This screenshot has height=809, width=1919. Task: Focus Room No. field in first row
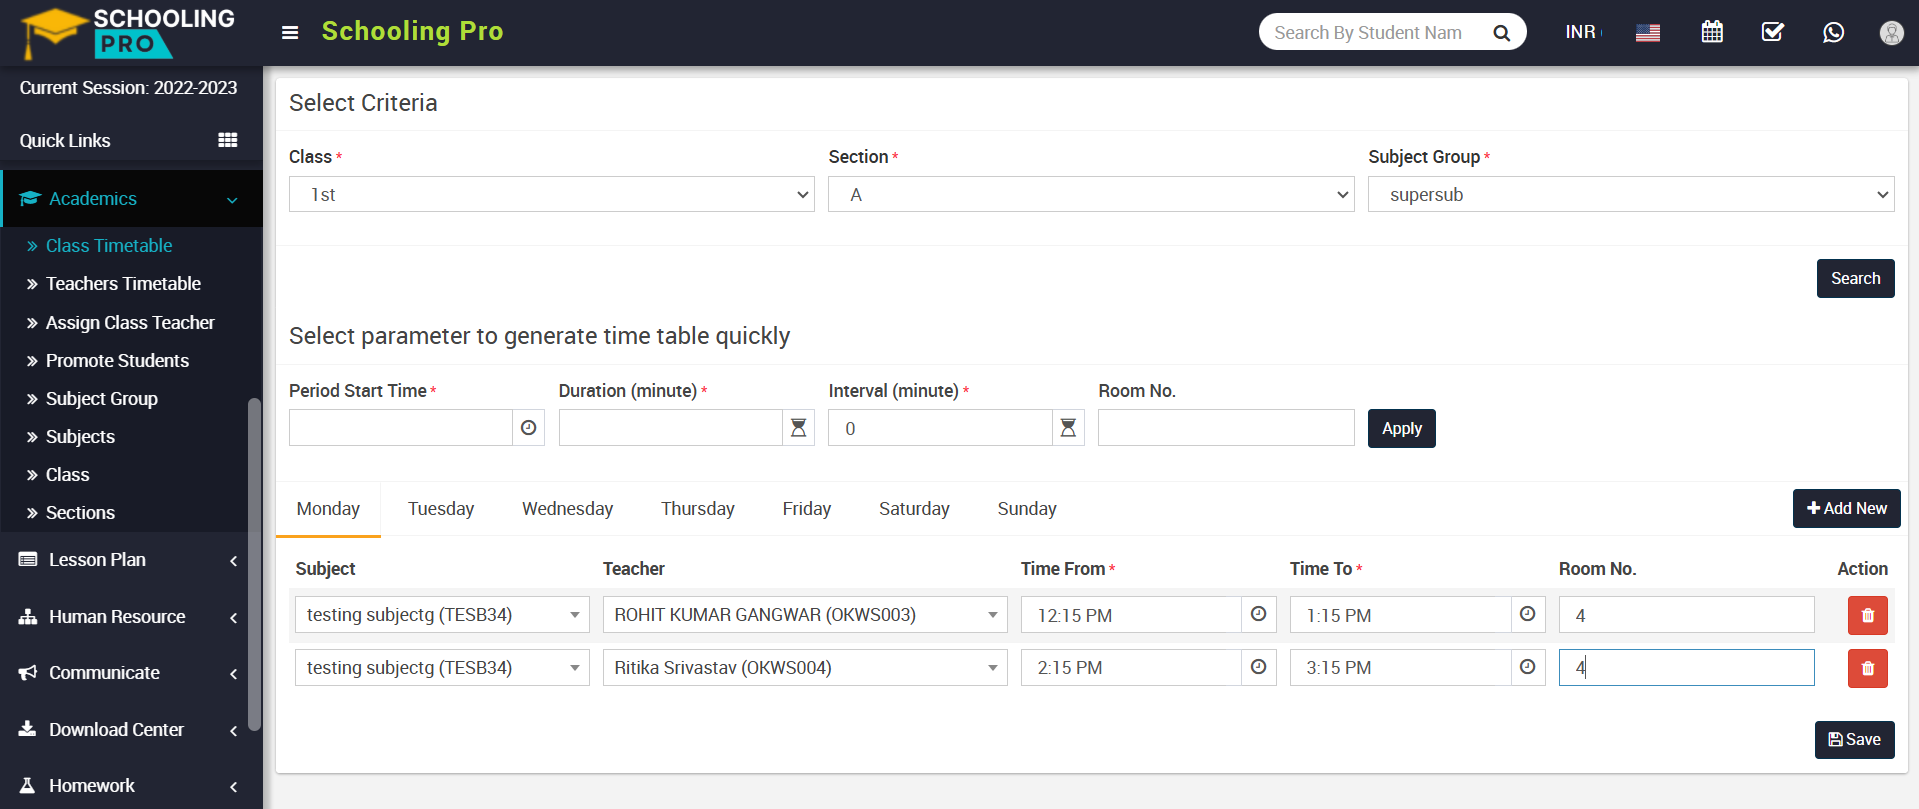click(1686, 614)
